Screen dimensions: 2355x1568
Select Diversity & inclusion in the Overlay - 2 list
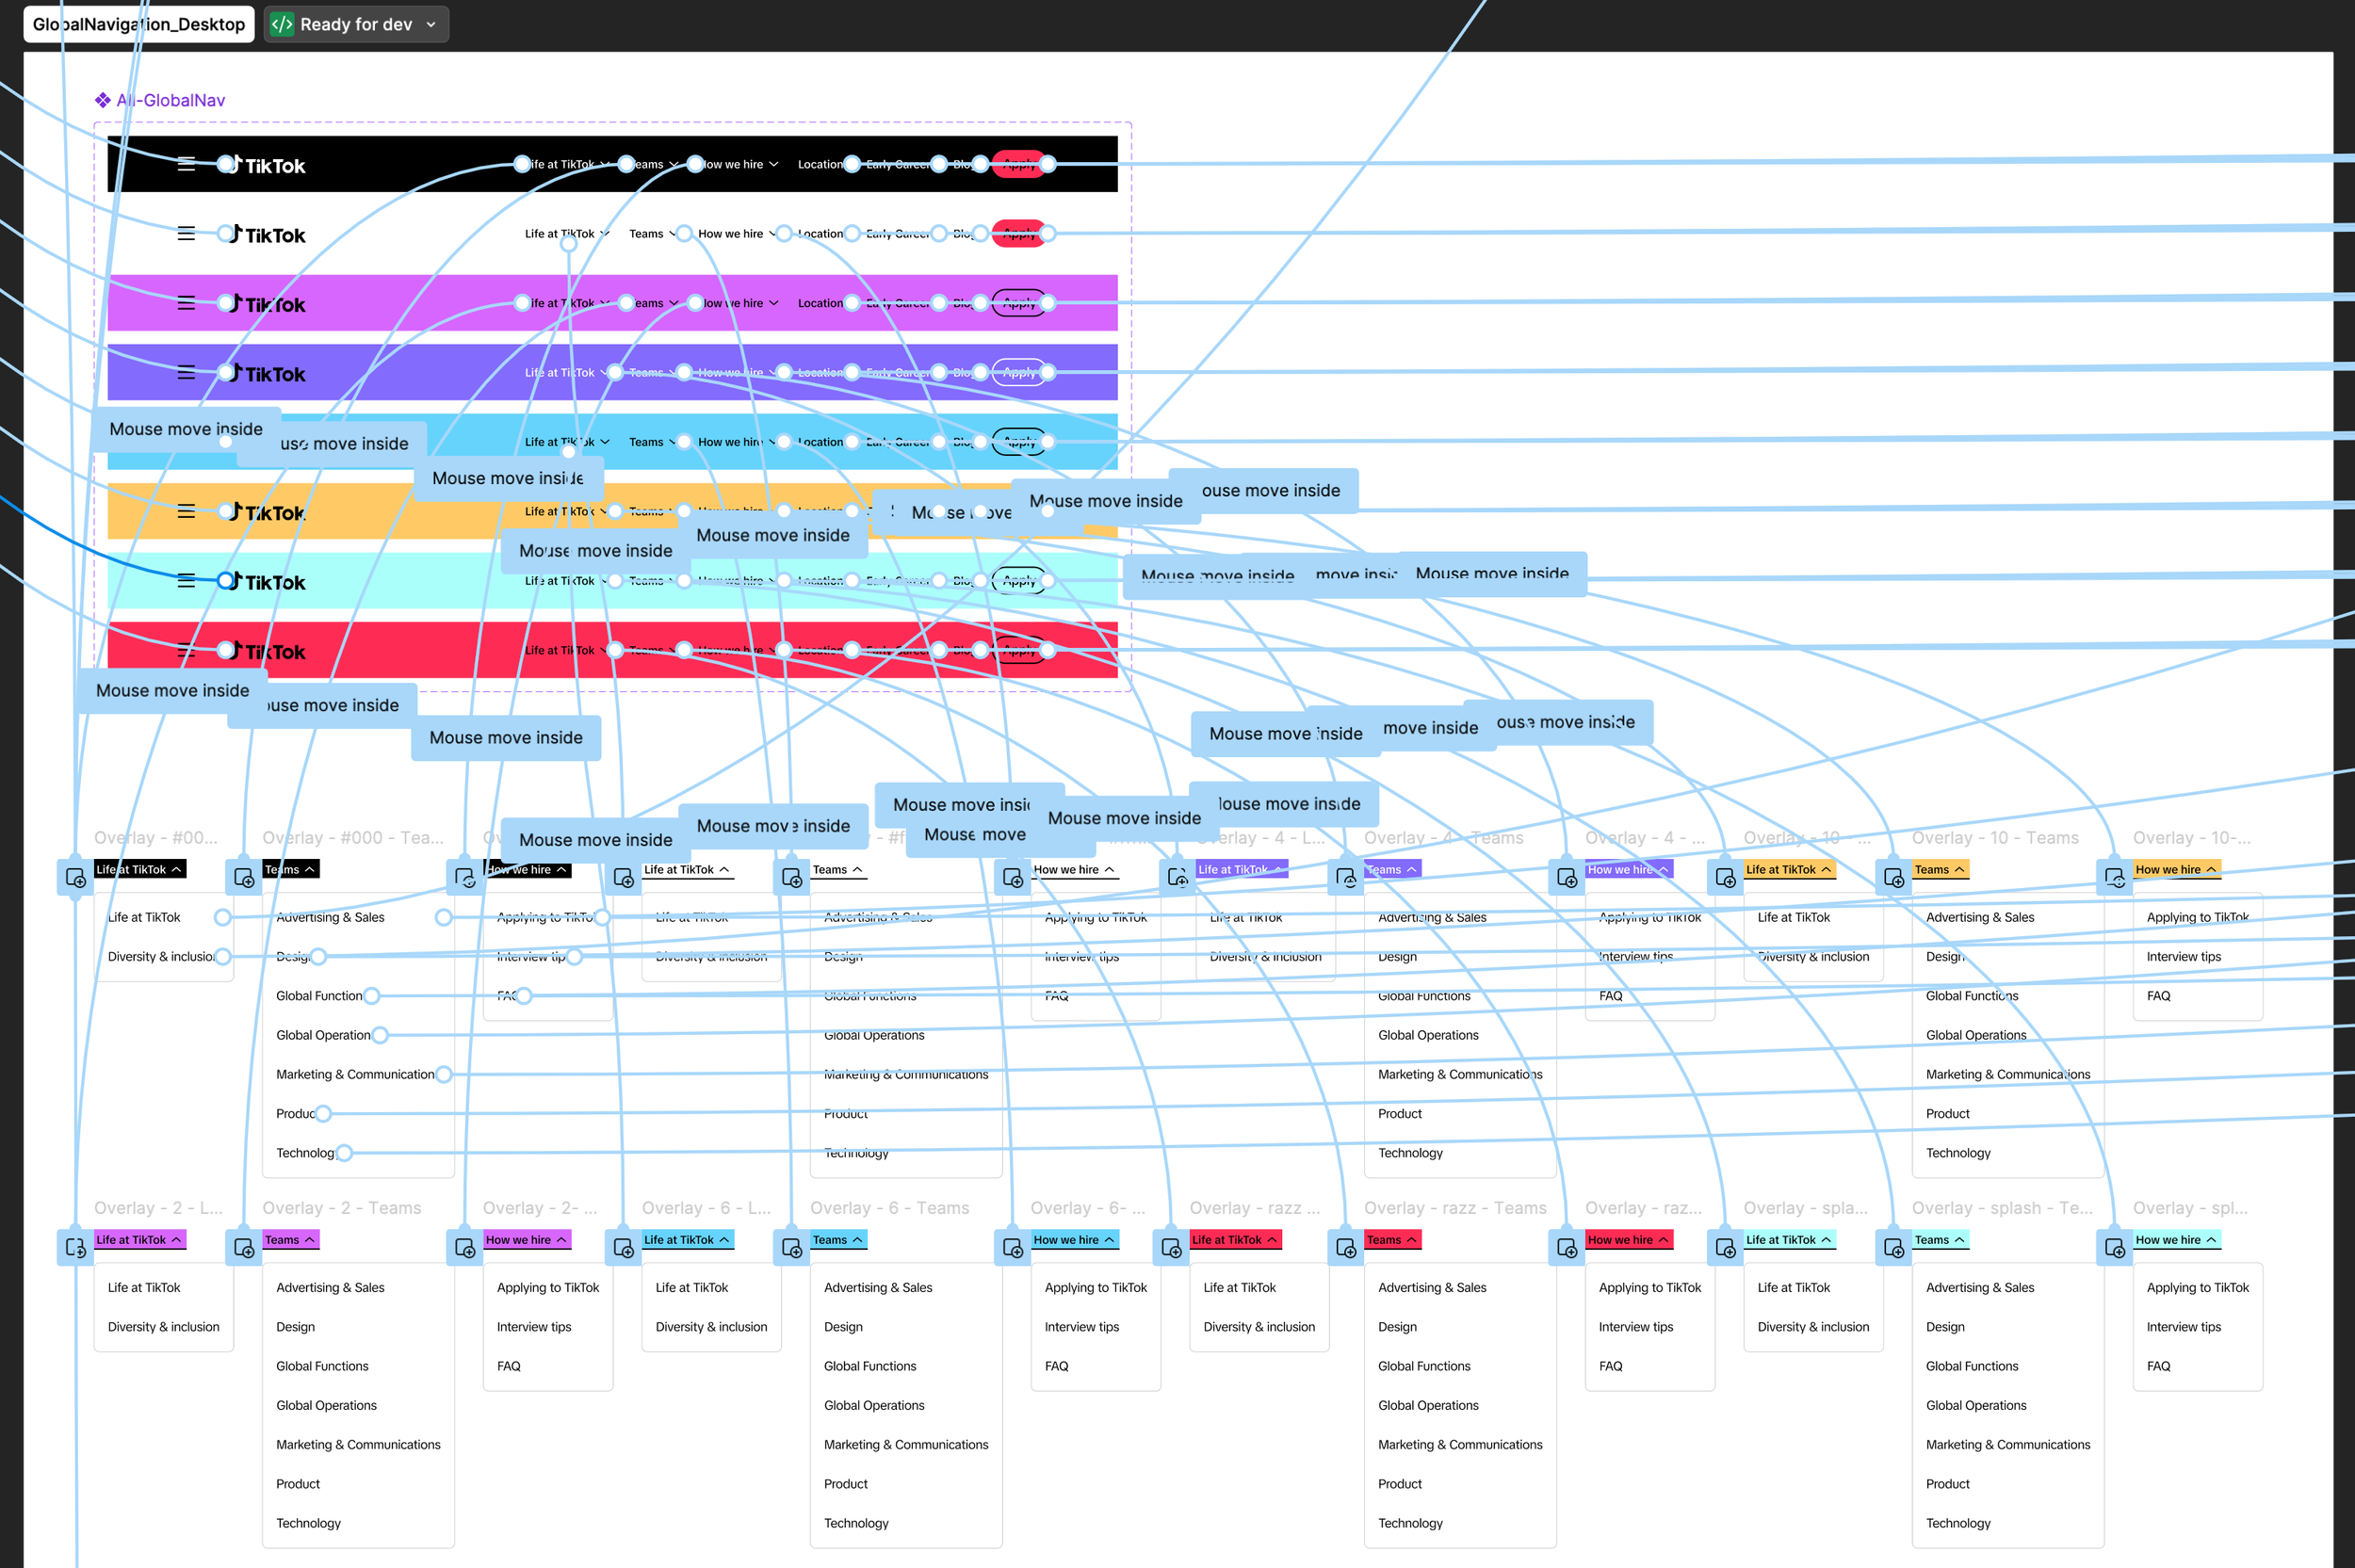(163, 1326)
